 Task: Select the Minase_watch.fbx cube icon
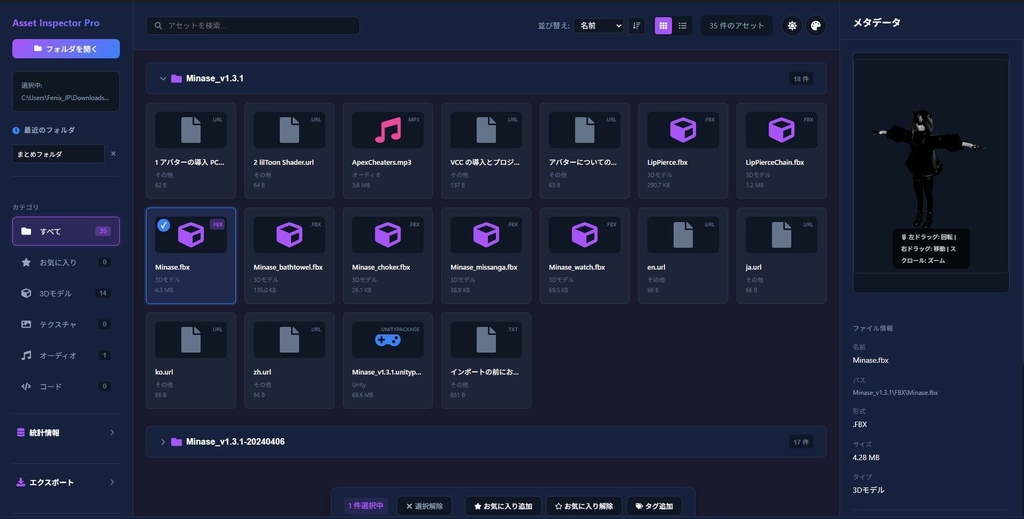584,235
